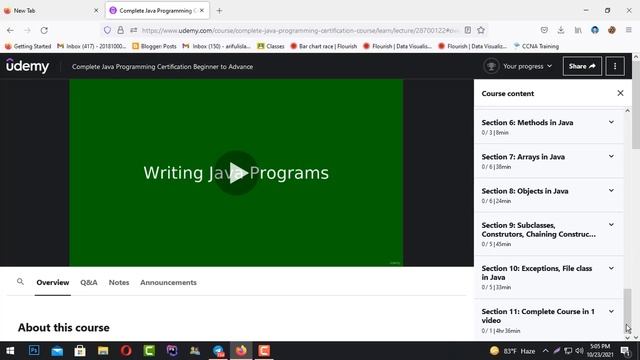Viewport: 640px width, 360px height.
Task: Open the Announcements tab
Action: (168, 282)
